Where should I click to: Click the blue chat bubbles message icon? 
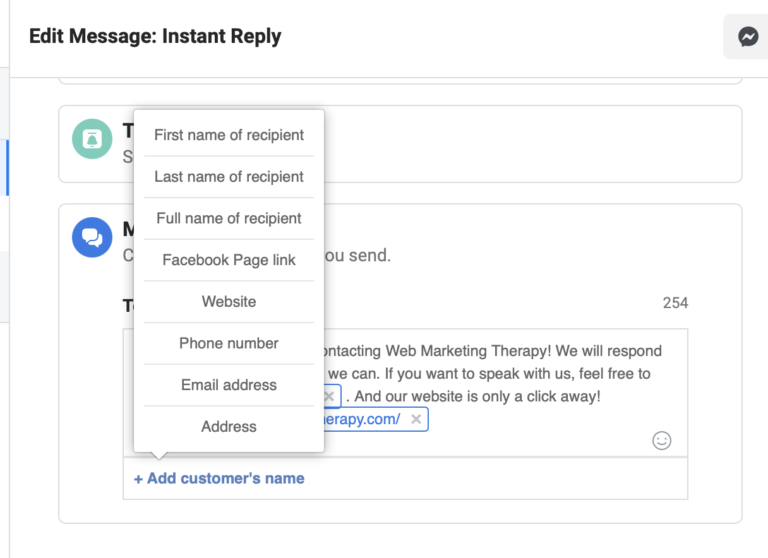(92, 238)
